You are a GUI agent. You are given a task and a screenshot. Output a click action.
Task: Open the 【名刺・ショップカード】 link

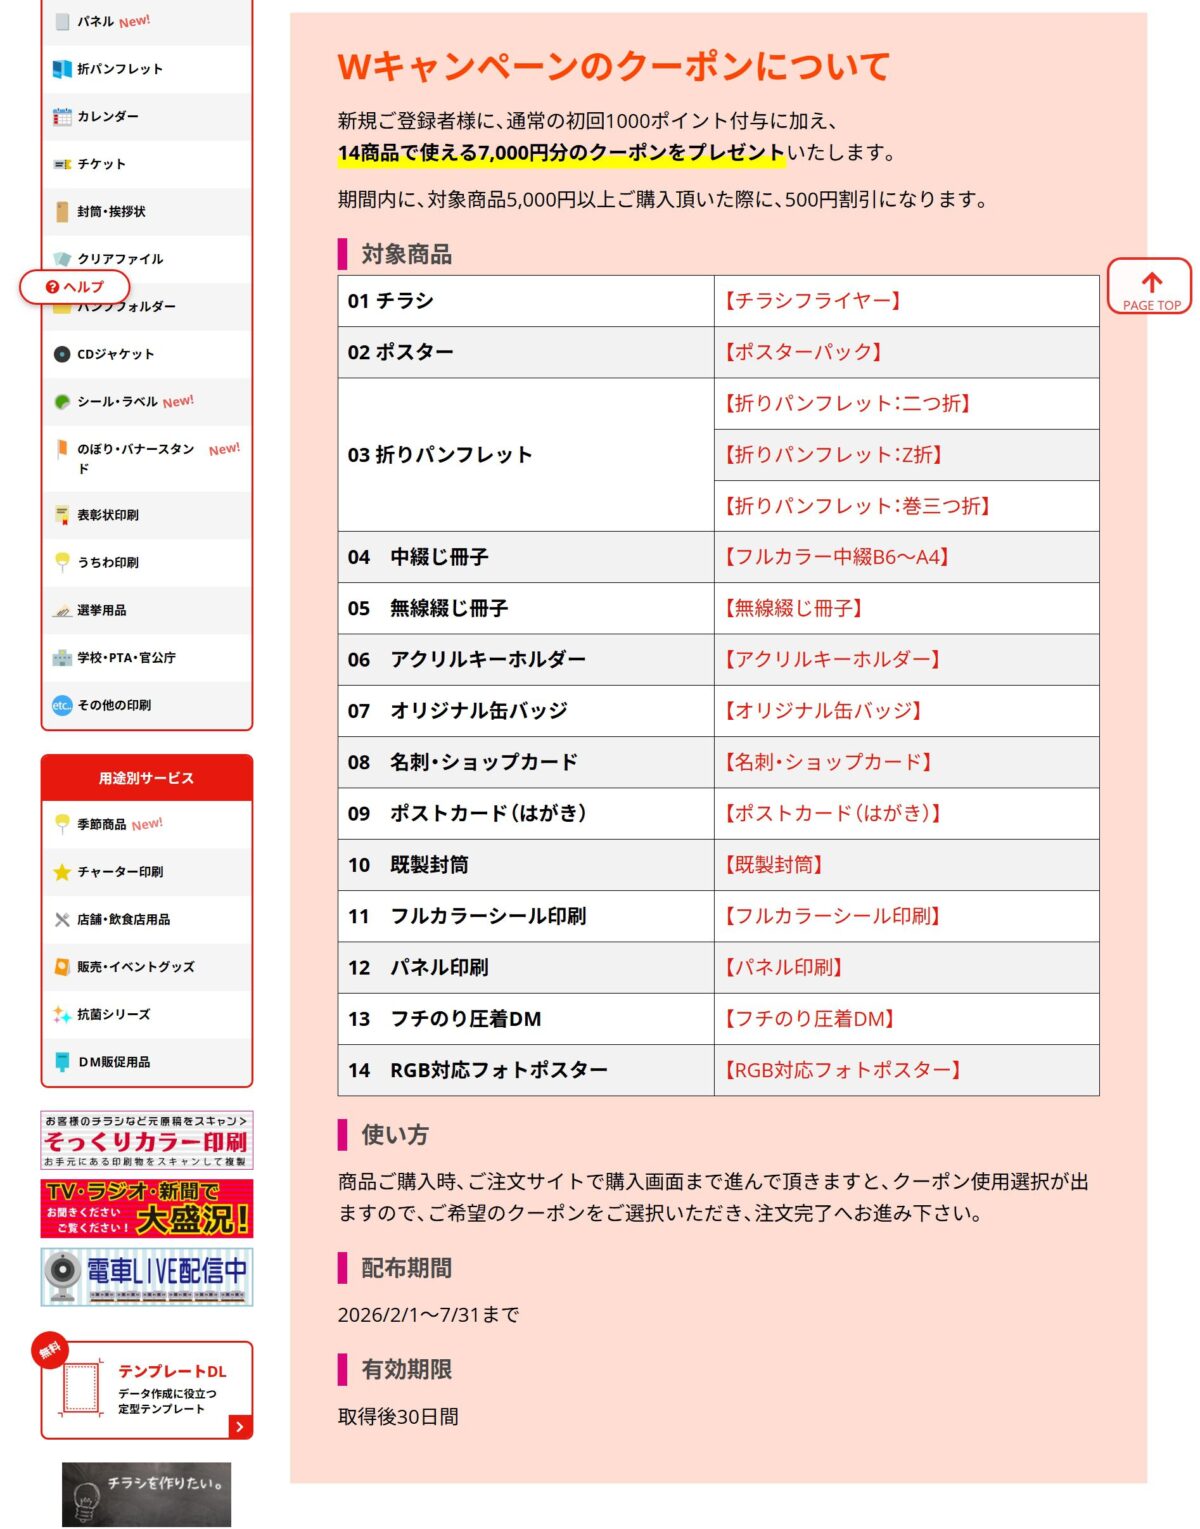pyautogui.click(x=828, y=762)
